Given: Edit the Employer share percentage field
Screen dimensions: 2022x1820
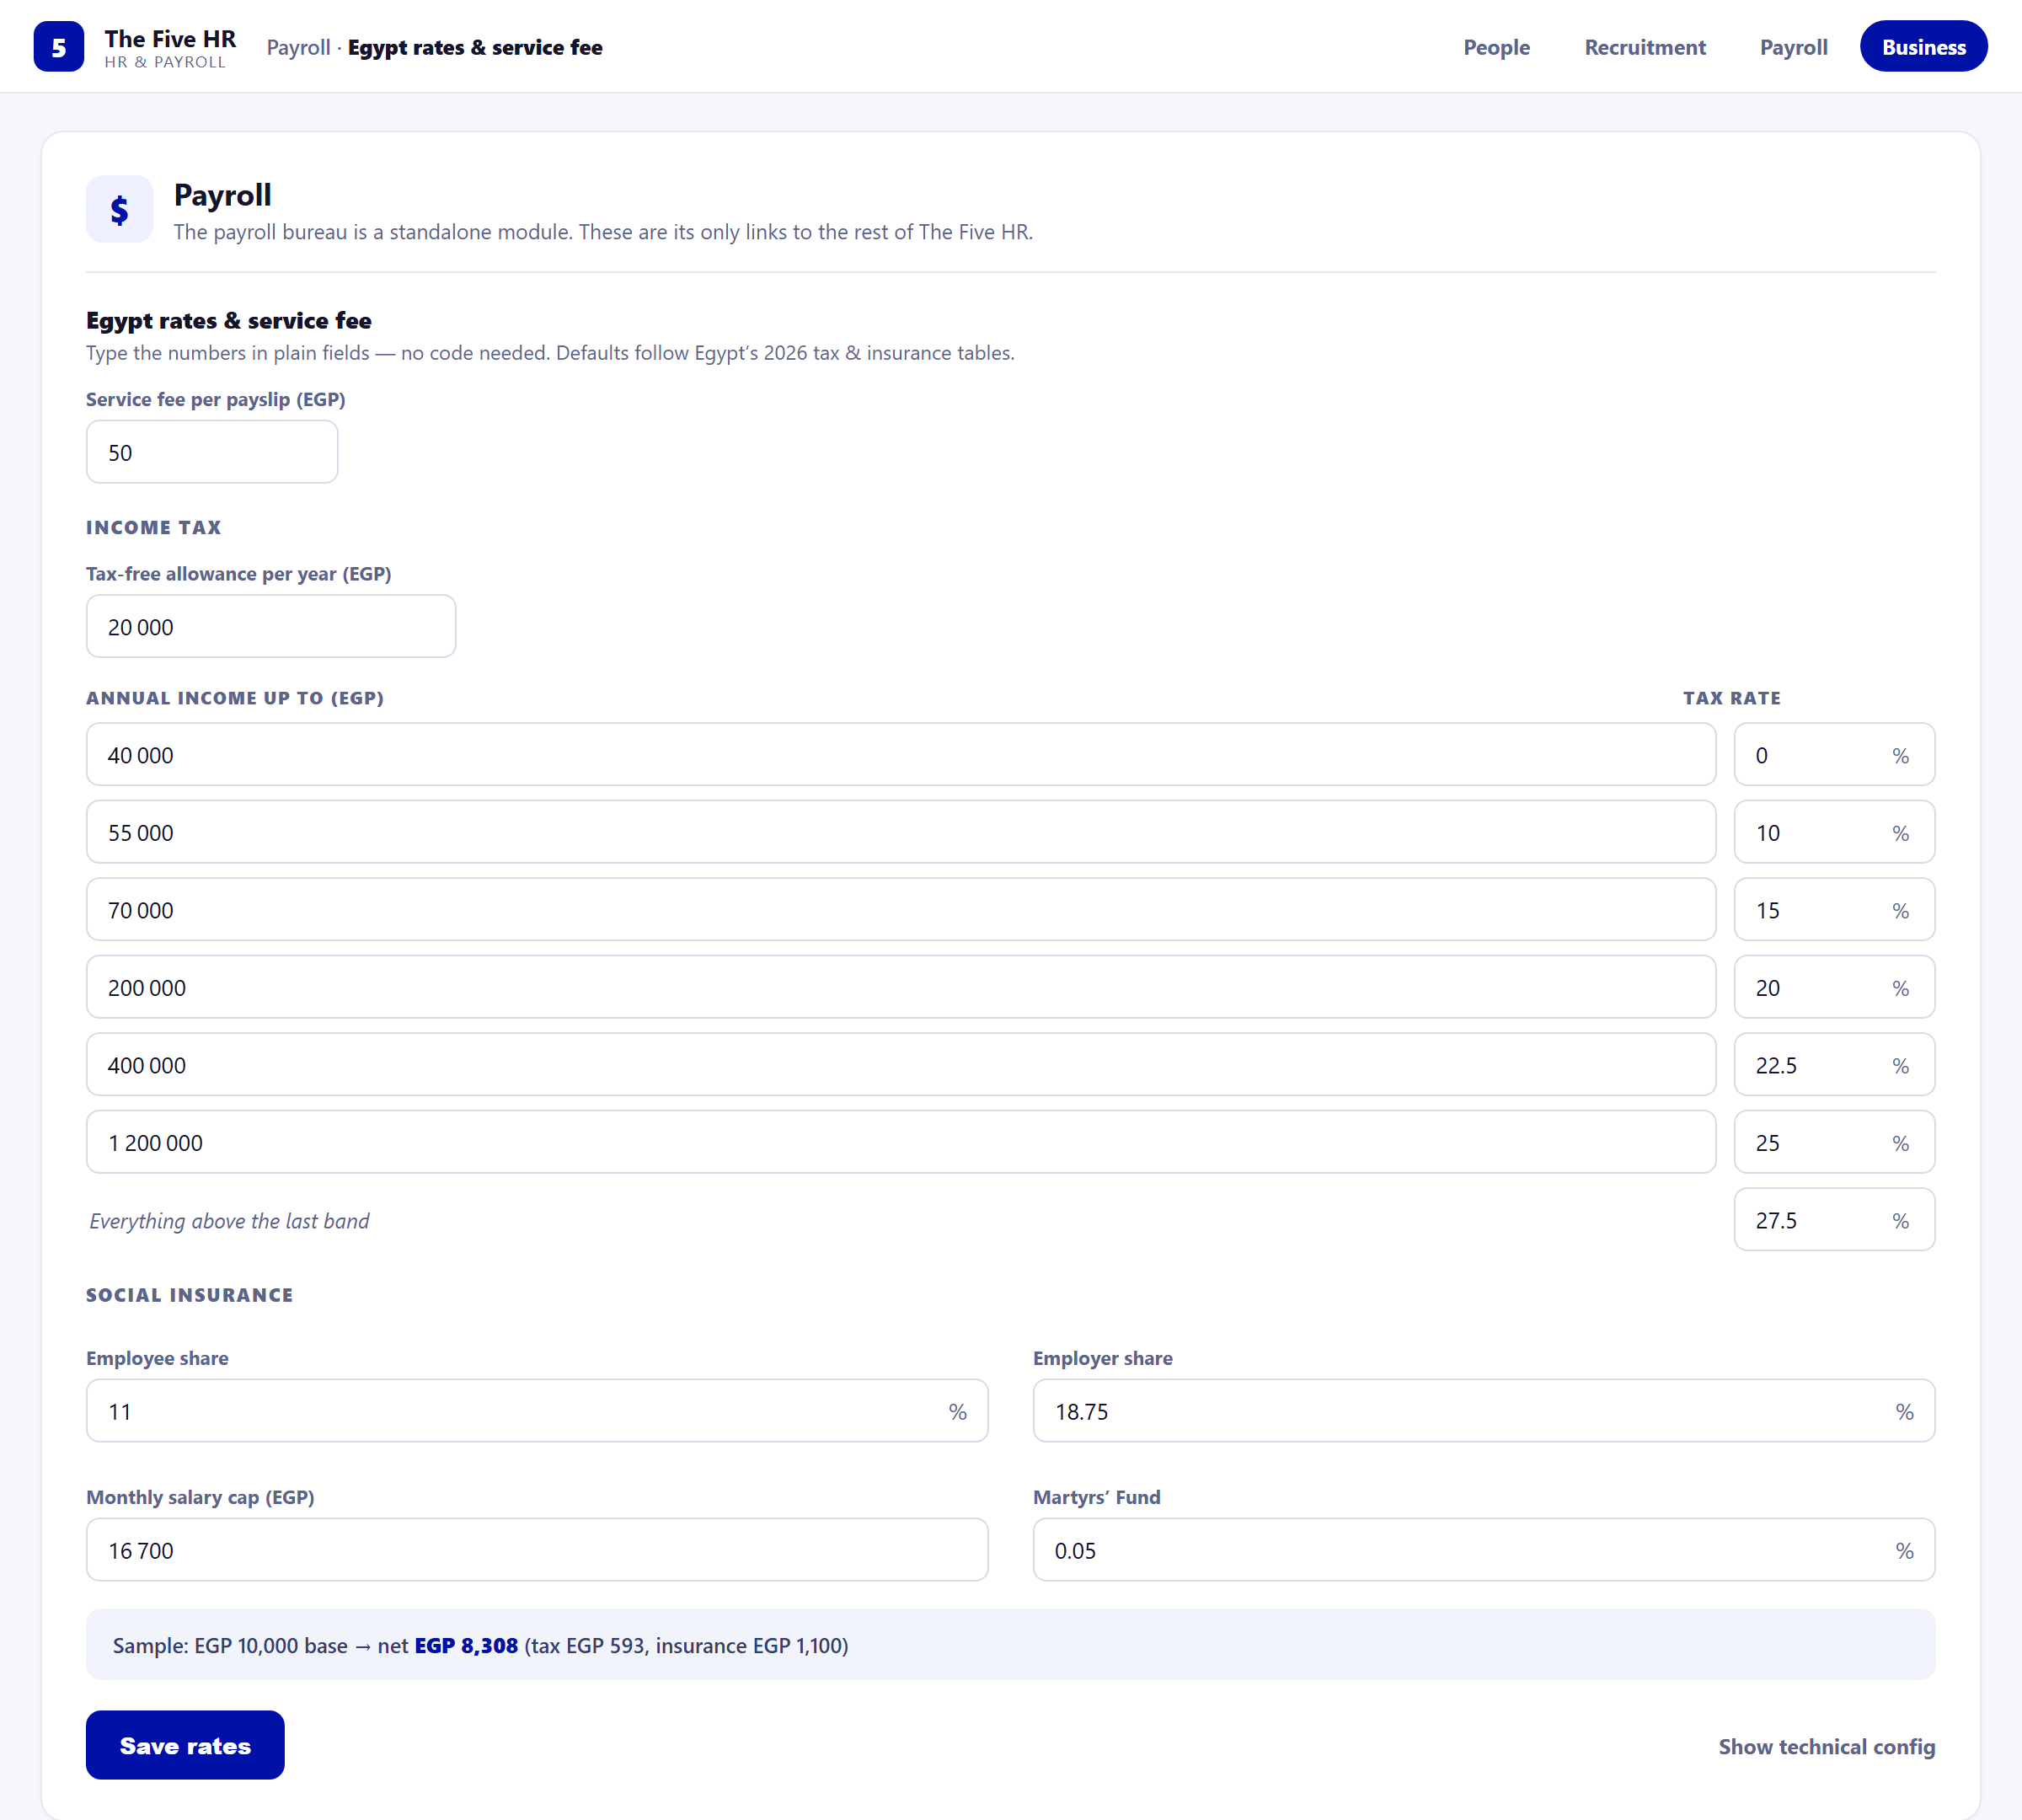Looking at the screenshot, I should tap(1484, 1411).
